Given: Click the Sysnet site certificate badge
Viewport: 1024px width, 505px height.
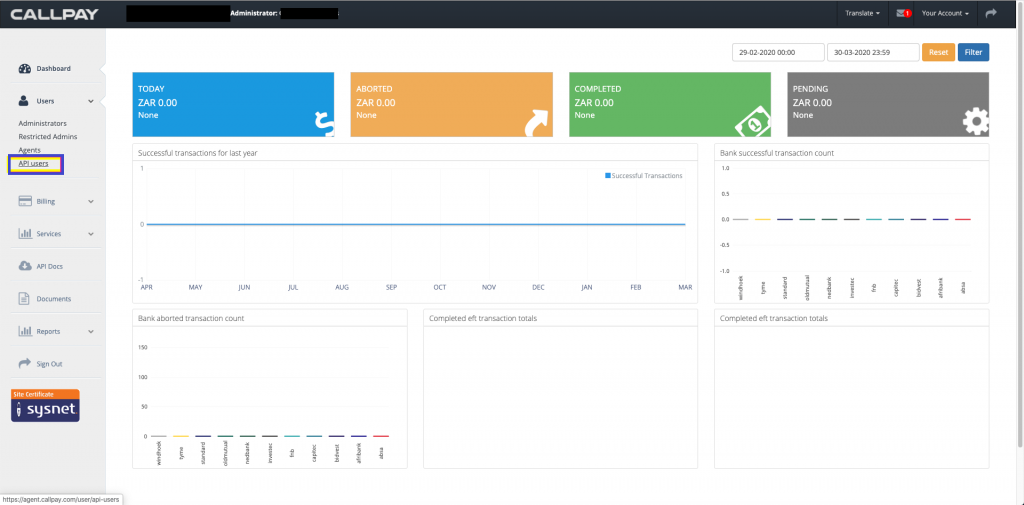Looking at the screenshot, I should 45,406.
